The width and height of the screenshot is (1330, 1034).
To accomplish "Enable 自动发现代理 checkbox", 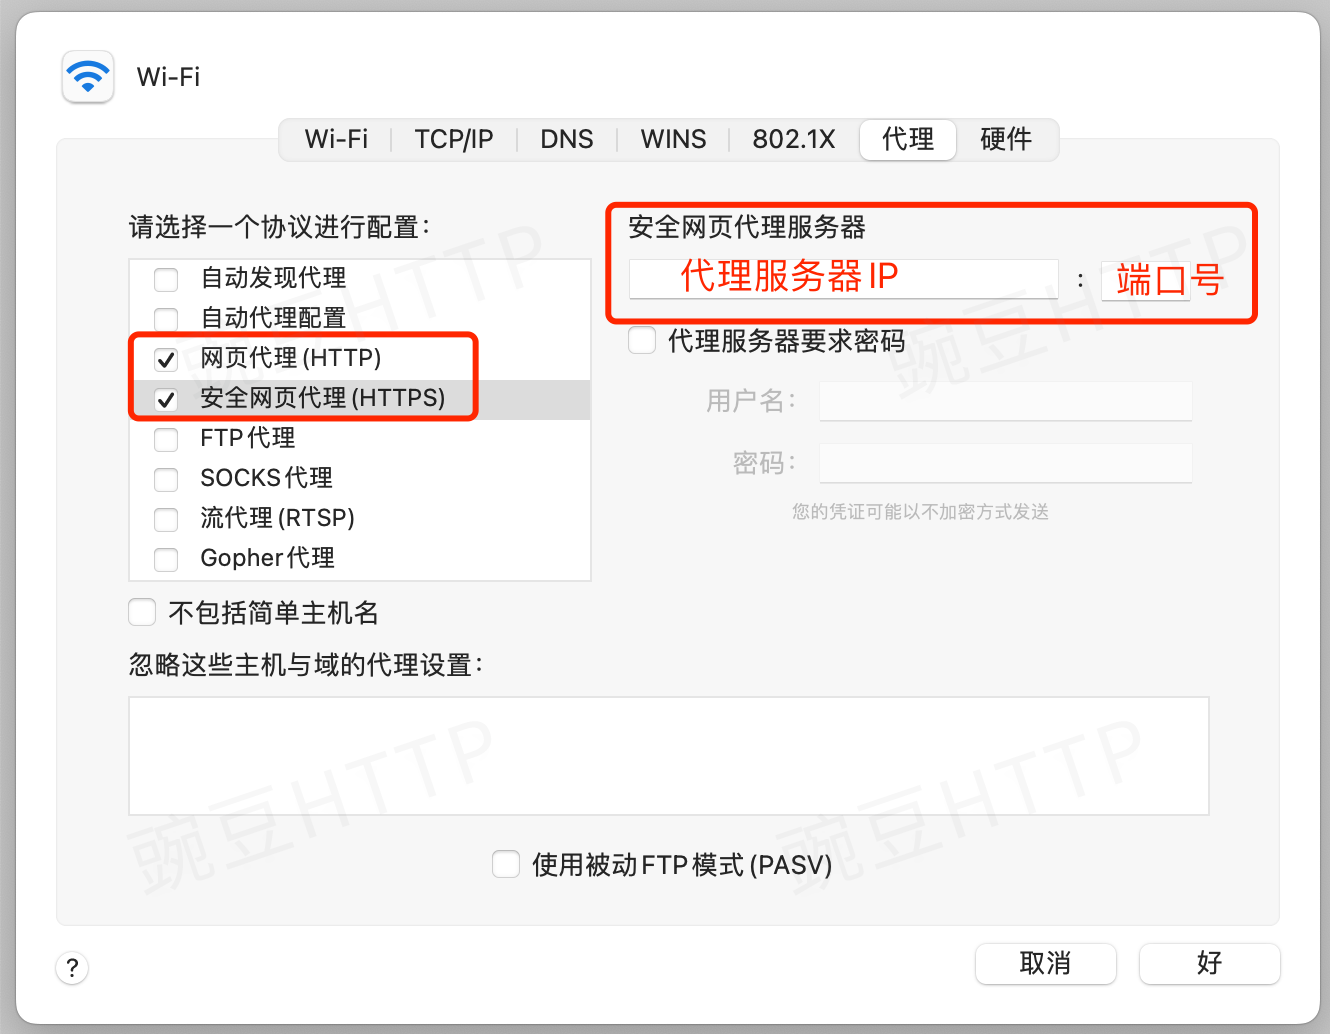I will [x=166, y=279].
